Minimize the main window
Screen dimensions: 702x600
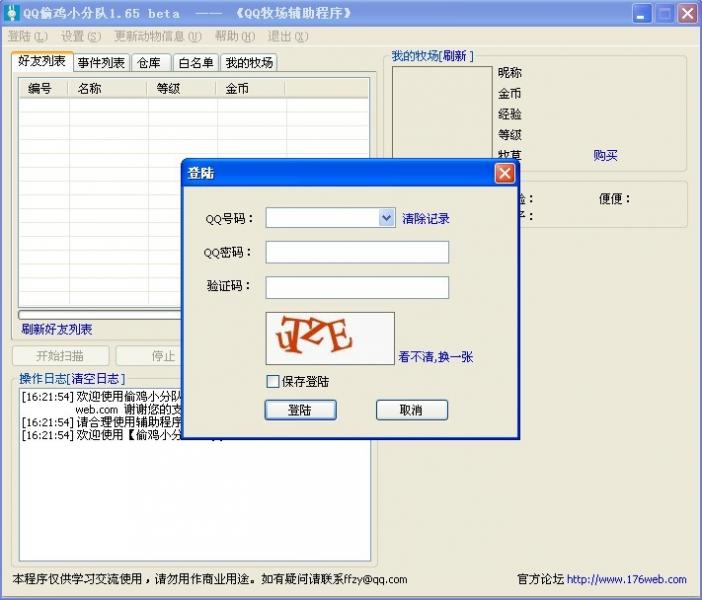pos(642,13)
